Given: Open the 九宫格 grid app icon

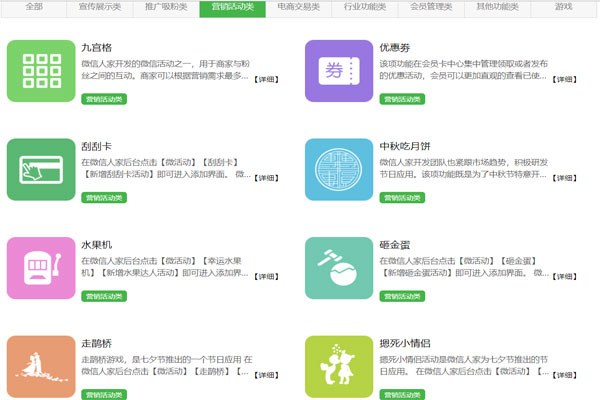Looking at the screenshot, I should [41, 71].
